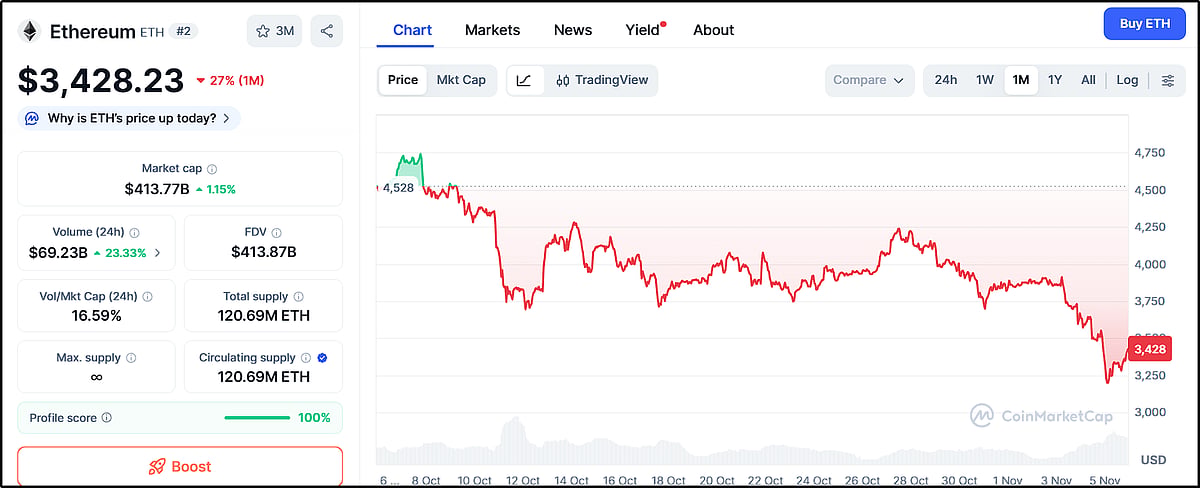Open the Yield tab
The width and height of the screenshot is (1200, 488).
643,30
